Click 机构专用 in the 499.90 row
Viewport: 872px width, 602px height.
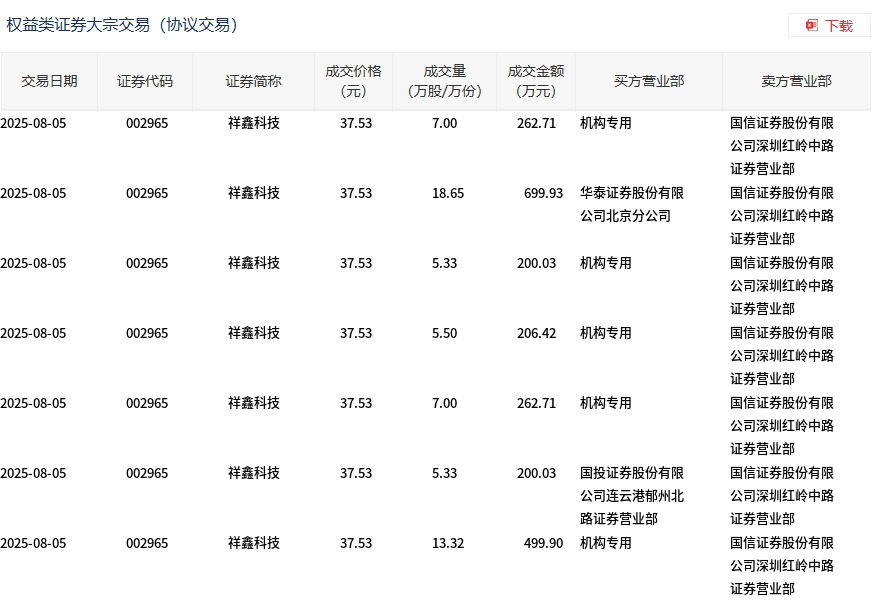point(606,543)
